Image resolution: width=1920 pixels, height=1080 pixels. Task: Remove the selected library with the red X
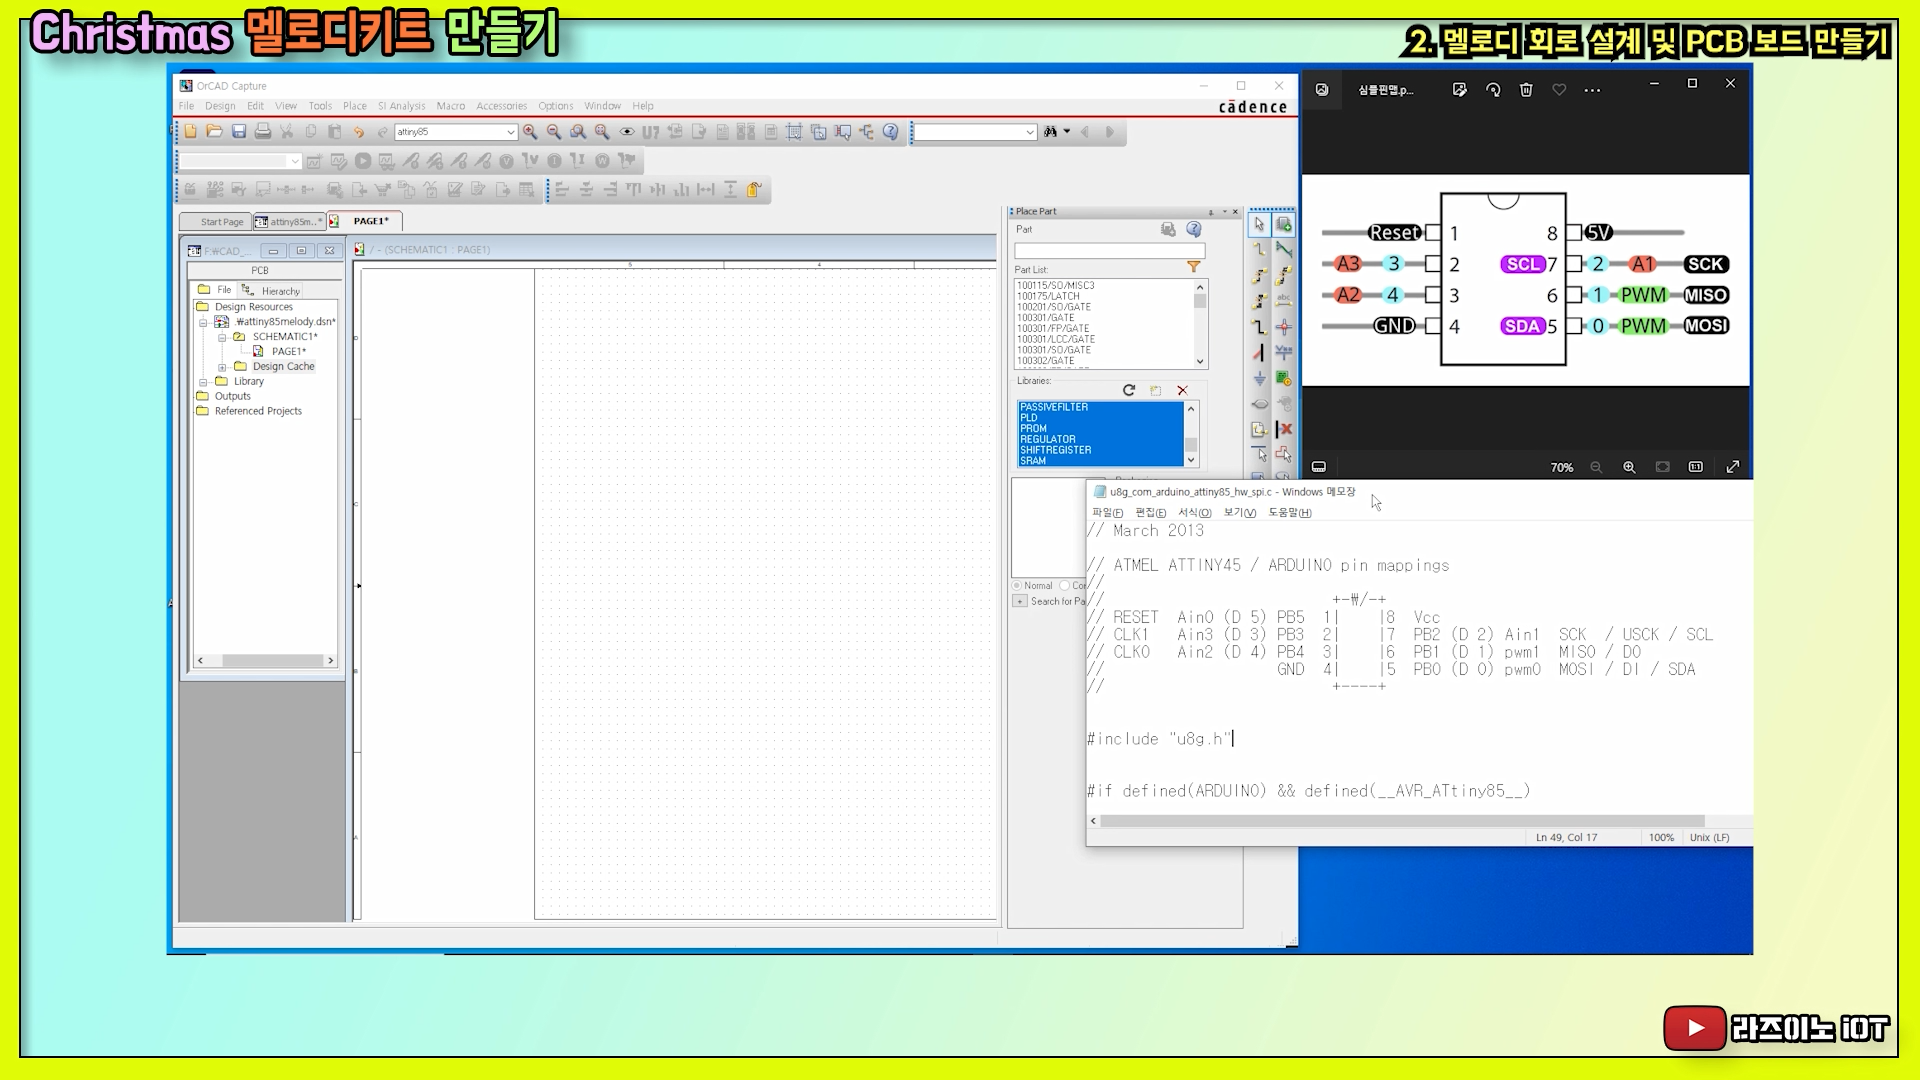1182,390
